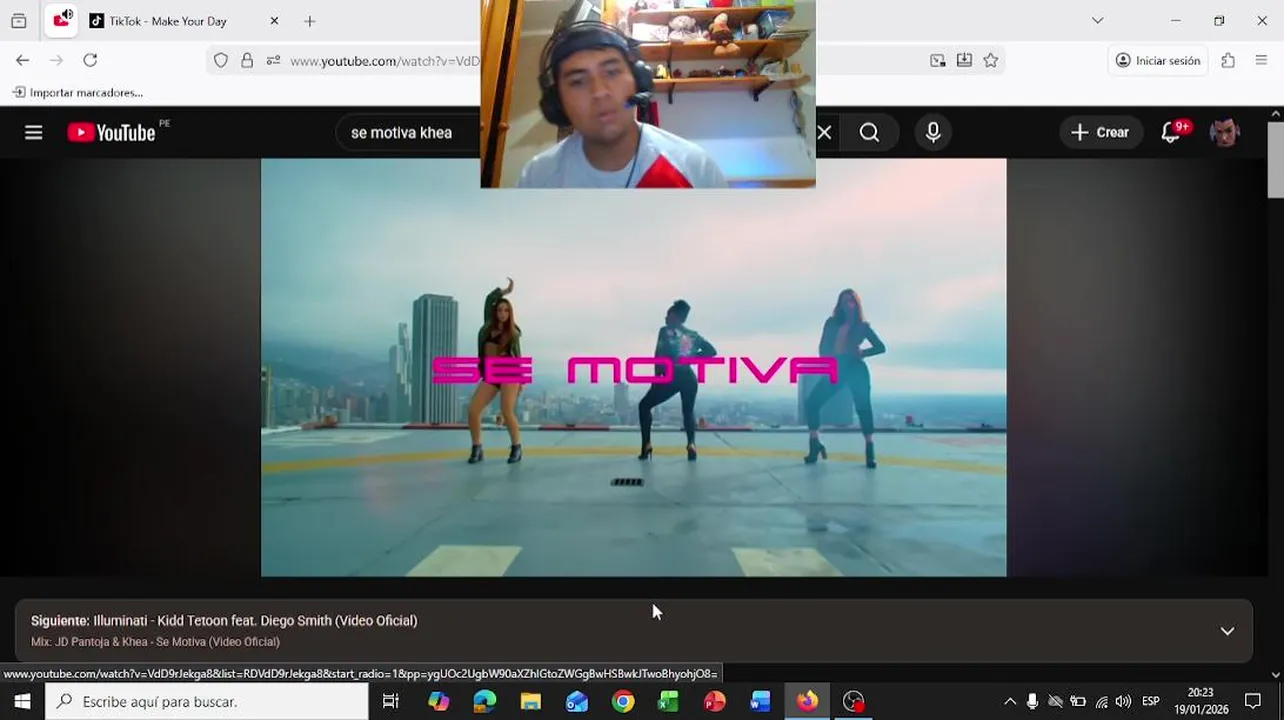Expand the Siguiente queue chevron
The image size is (1284, 720).
tap(1227, 631)
